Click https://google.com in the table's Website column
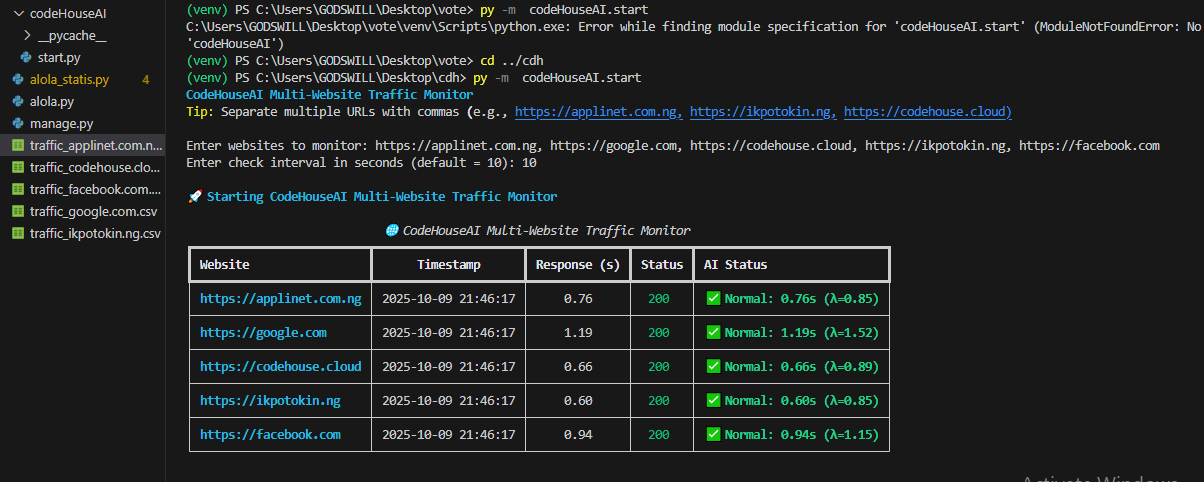Screen dimensions: 1204x482 point(263,332)
